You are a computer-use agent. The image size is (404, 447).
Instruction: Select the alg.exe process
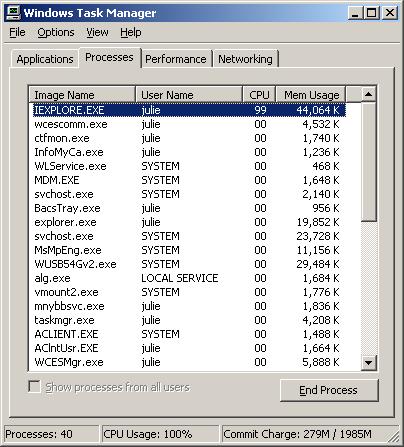point(189,278)
